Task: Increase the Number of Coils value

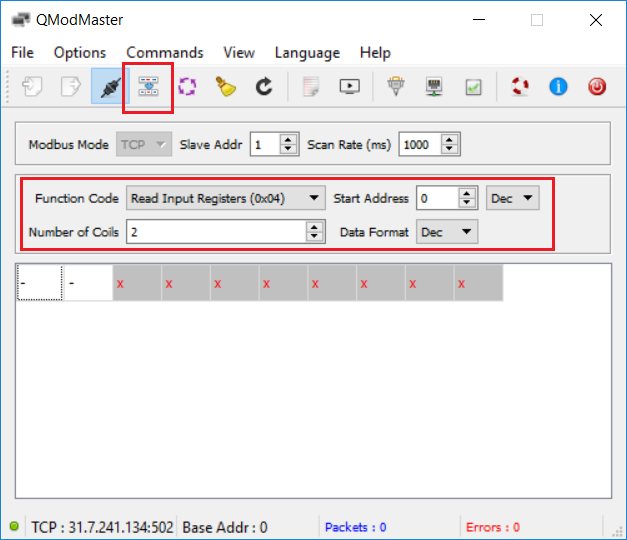Action: [x=314, y=227]
